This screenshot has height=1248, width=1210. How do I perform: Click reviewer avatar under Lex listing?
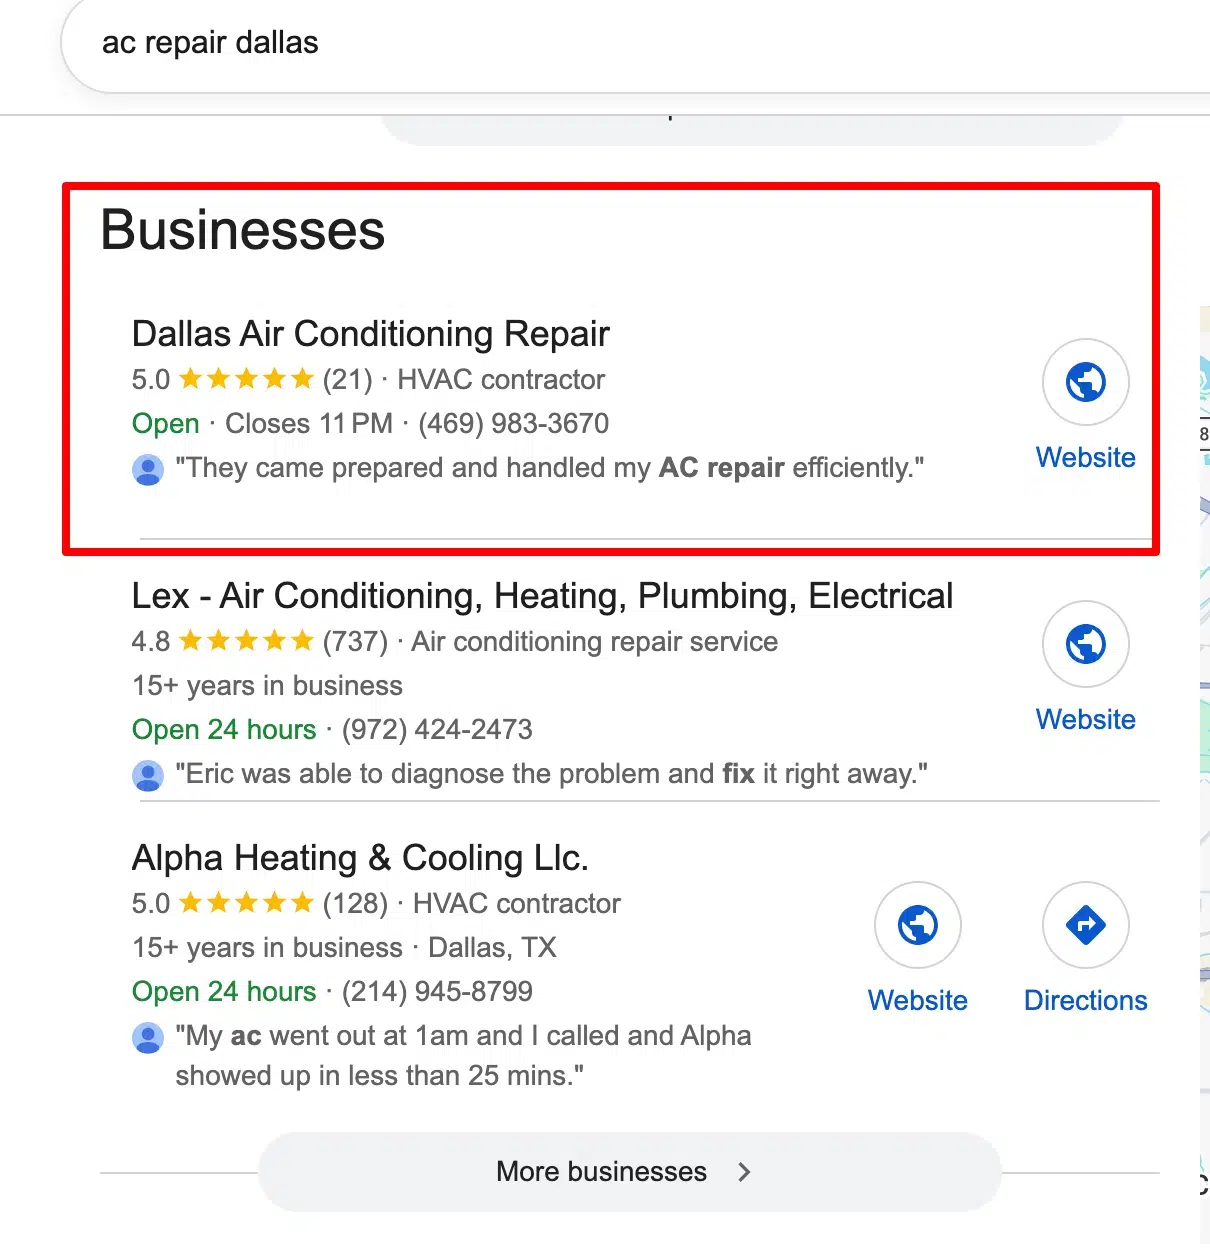click(x=148, y=775)
